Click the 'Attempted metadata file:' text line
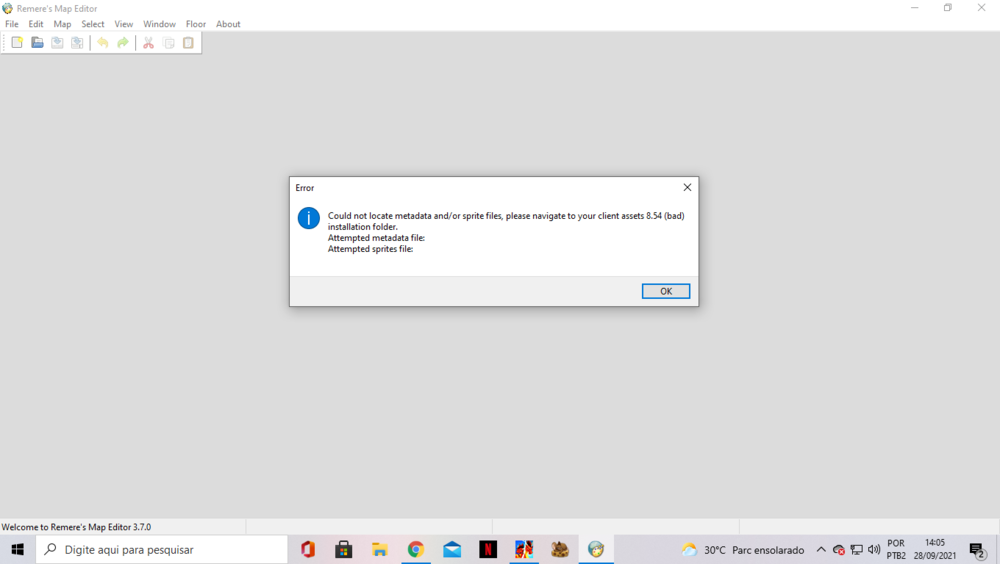The height and width of the screenshot is (564, 1000). (x=376, y=238)
